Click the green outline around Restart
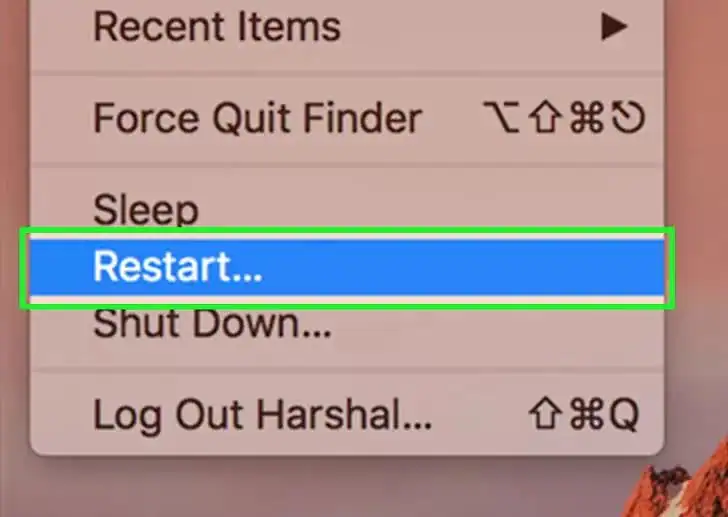 (347, 230)
